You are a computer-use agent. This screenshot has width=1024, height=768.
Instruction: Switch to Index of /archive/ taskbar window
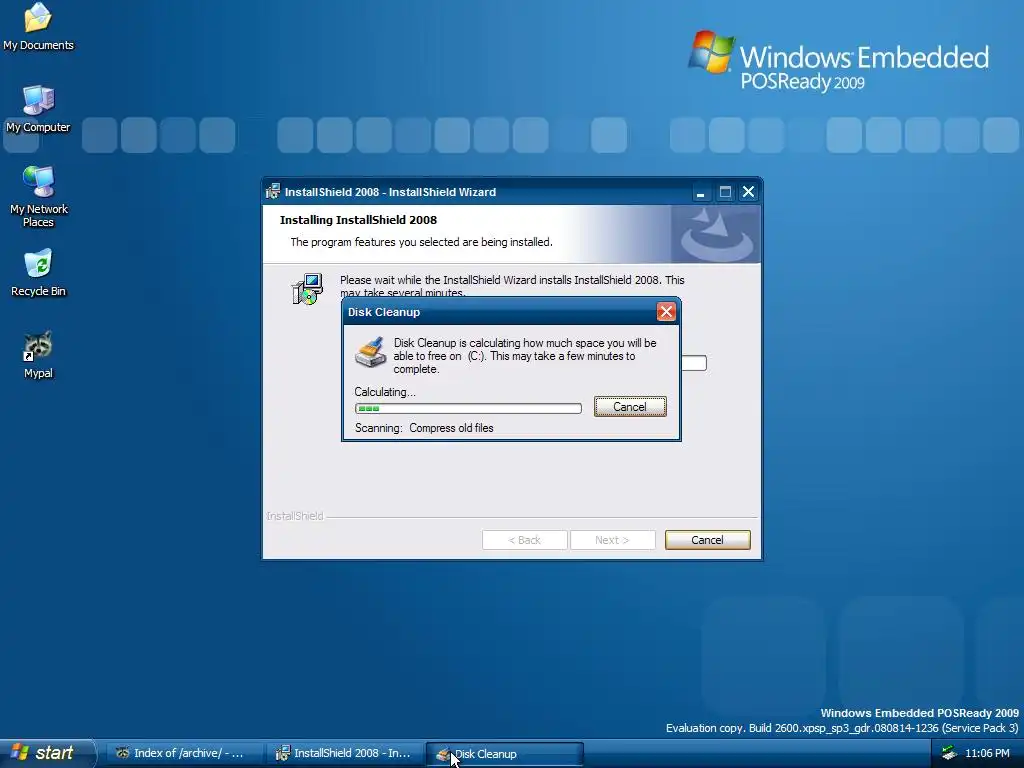tap(185, 754)
